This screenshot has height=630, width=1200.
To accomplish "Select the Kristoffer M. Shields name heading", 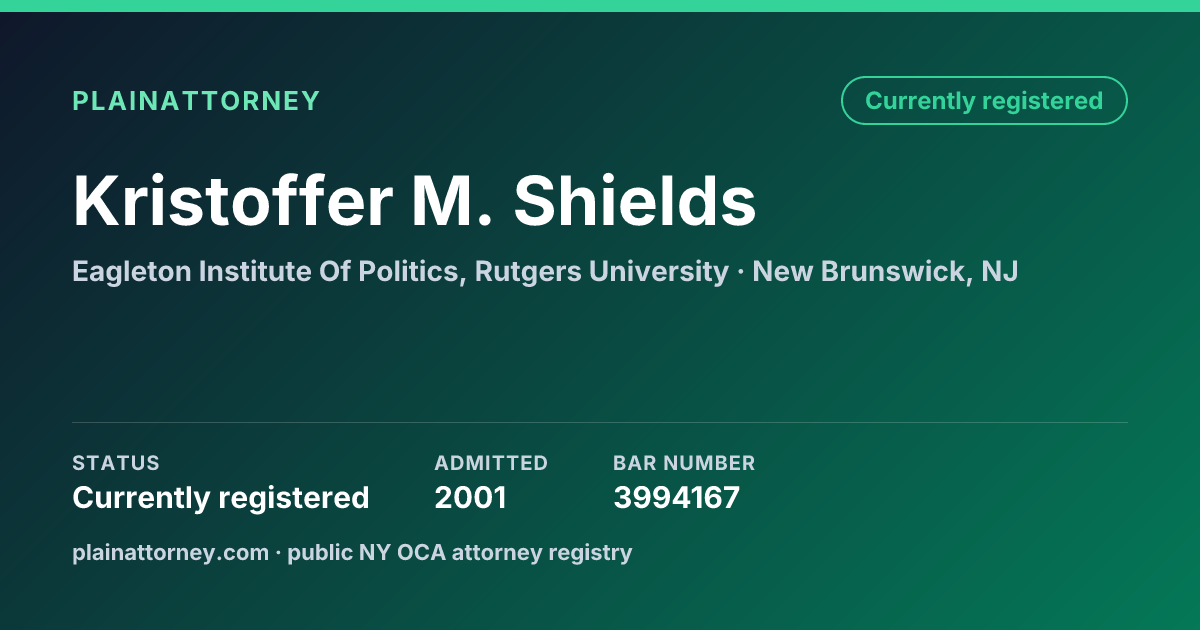I will [414, 201].
